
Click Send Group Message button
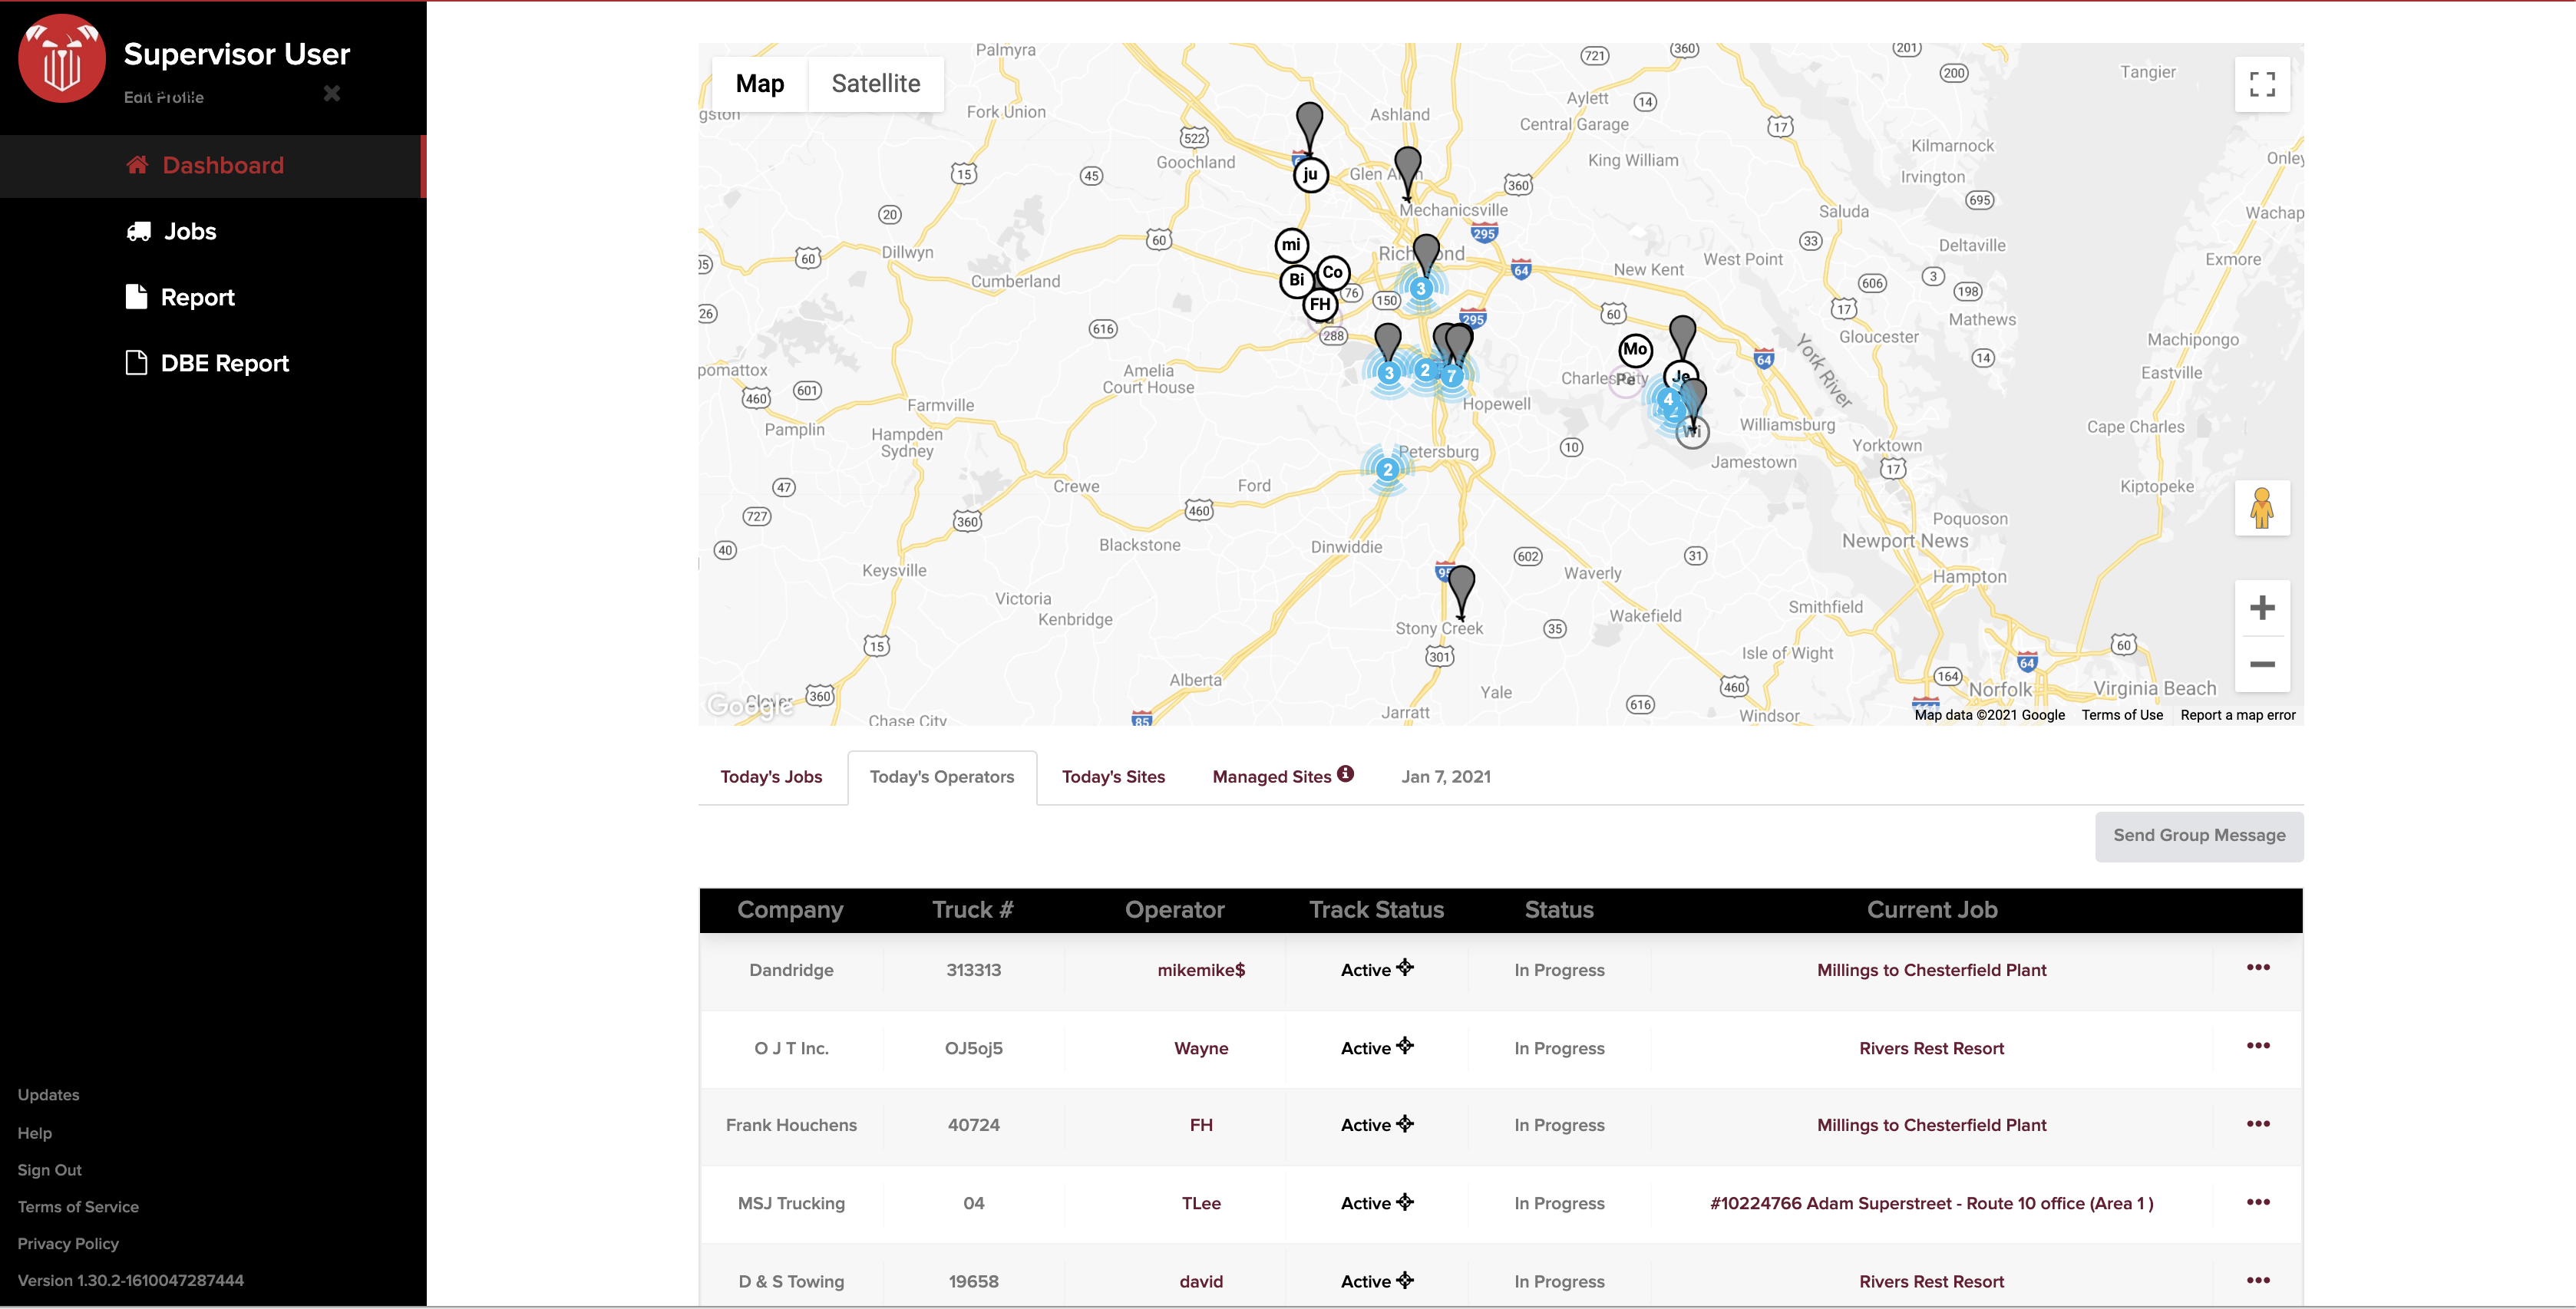[2198, 836]
